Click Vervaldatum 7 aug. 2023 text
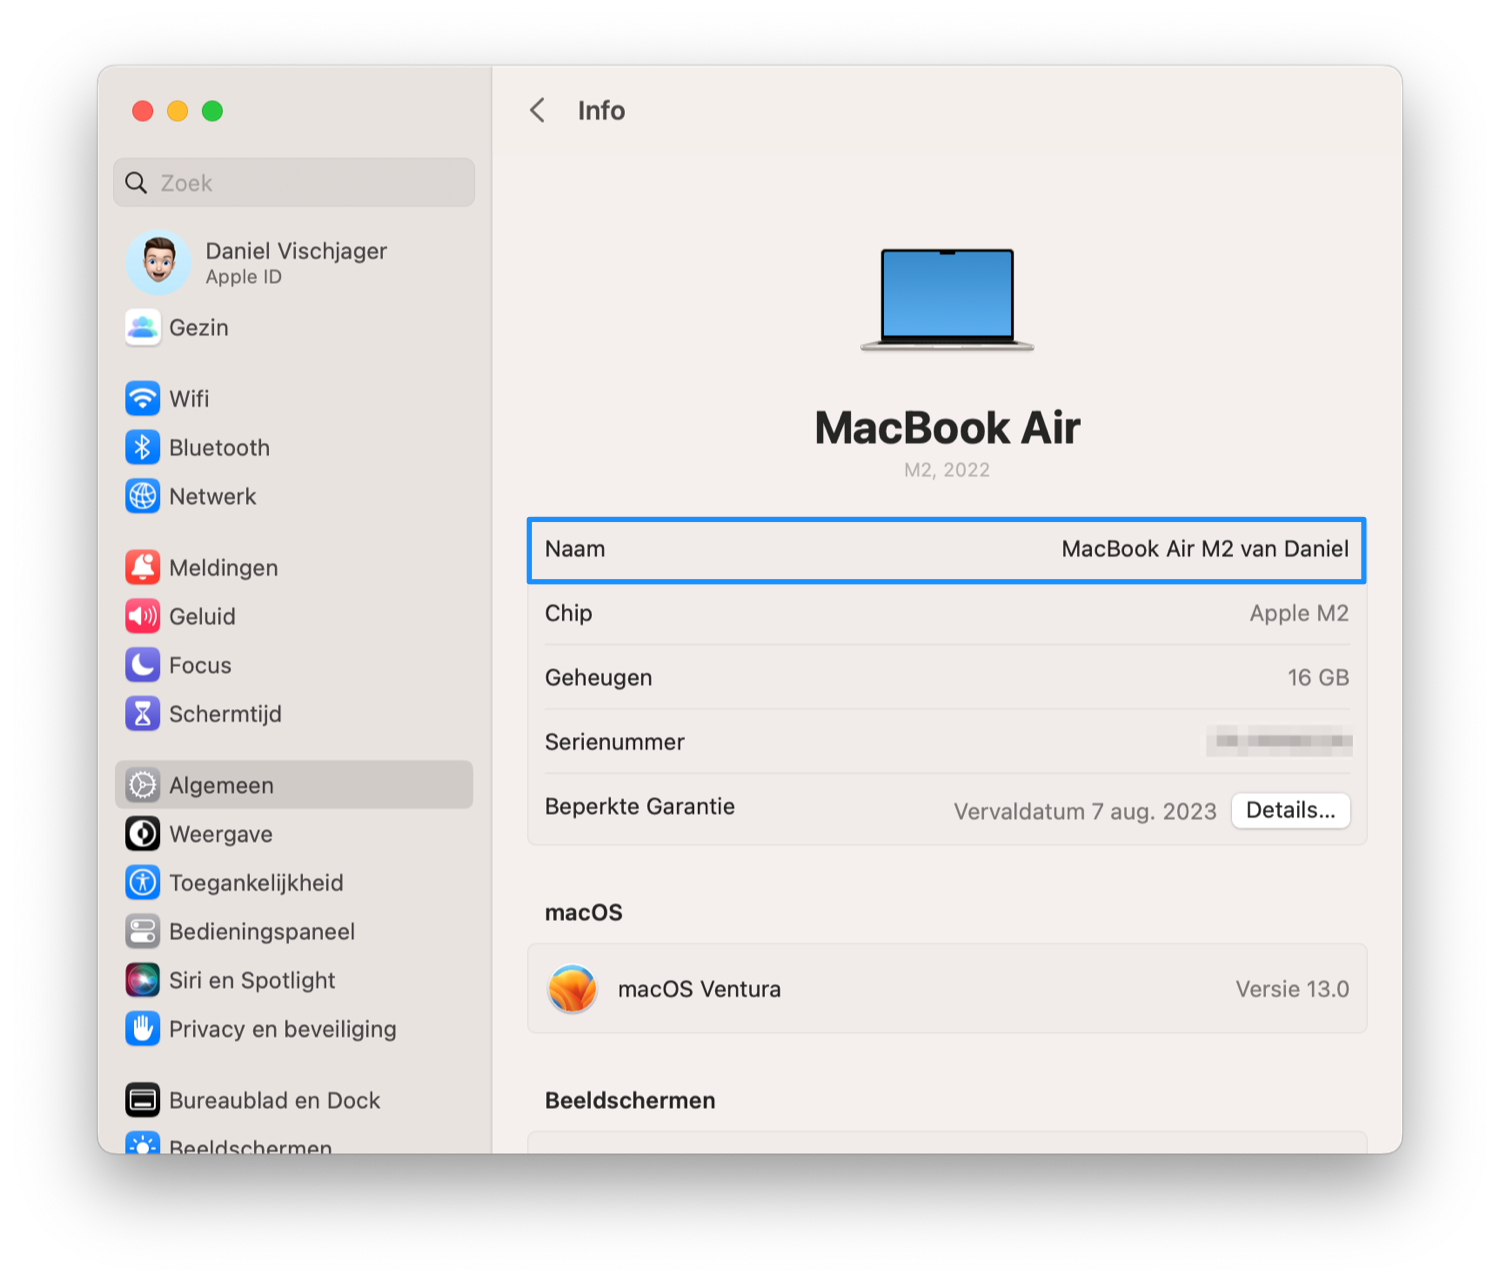 coord(1085,812)
